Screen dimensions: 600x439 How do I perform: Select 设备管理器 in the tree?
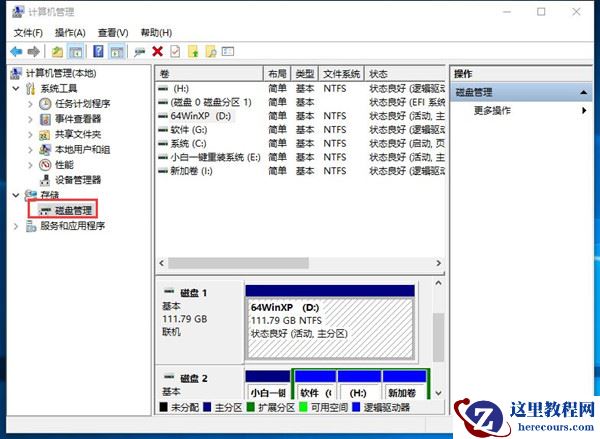[78, 180]
